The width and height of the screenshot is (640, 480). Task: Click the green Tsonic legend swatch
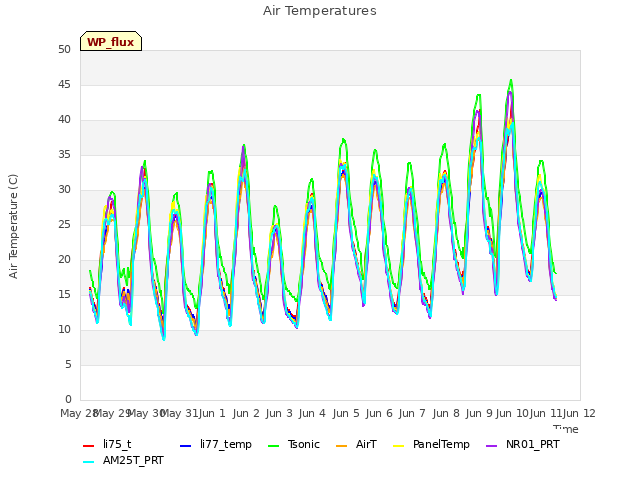273,445
